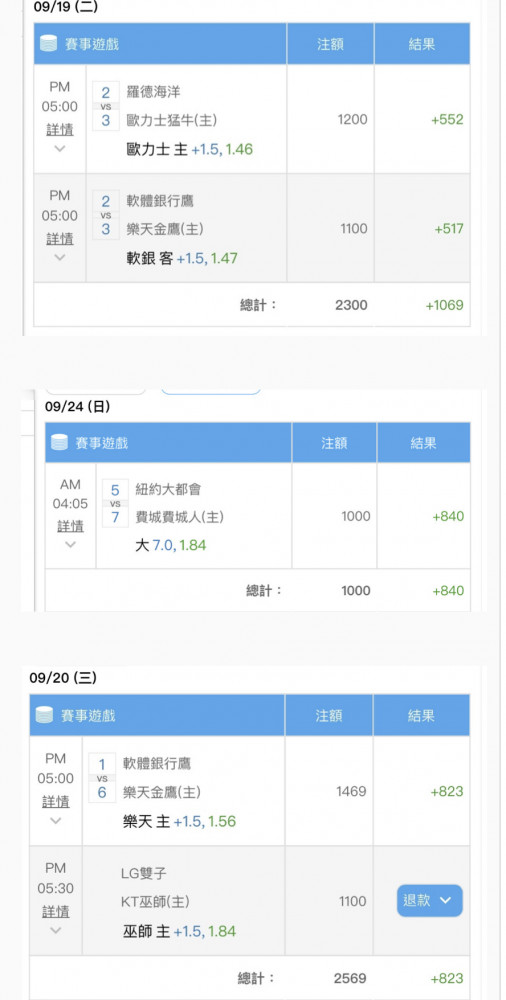This screenshot has width=506, height=1000.
Task: Open 詳情 for 羅德海洋 vs 歐力士猛牛 game
Action: pyautogui.click(x=60, y=130)
